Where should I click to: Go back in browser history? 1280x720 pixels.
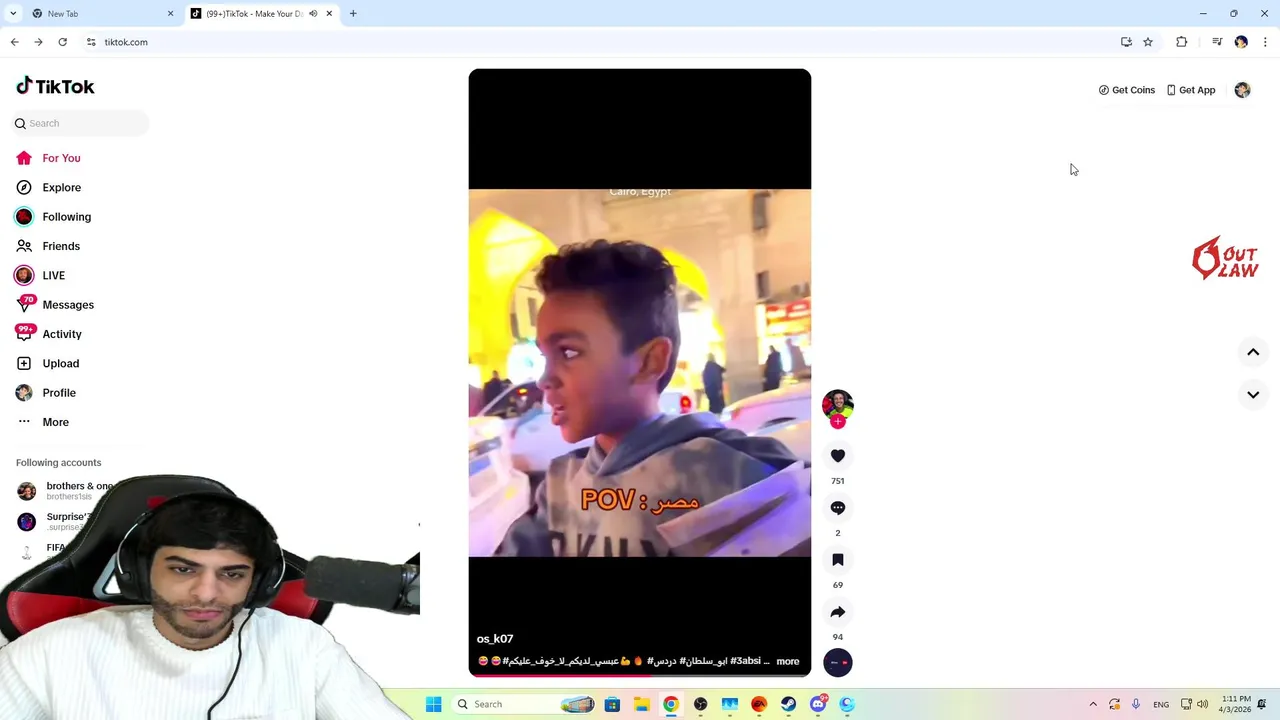tap(14, 42)
